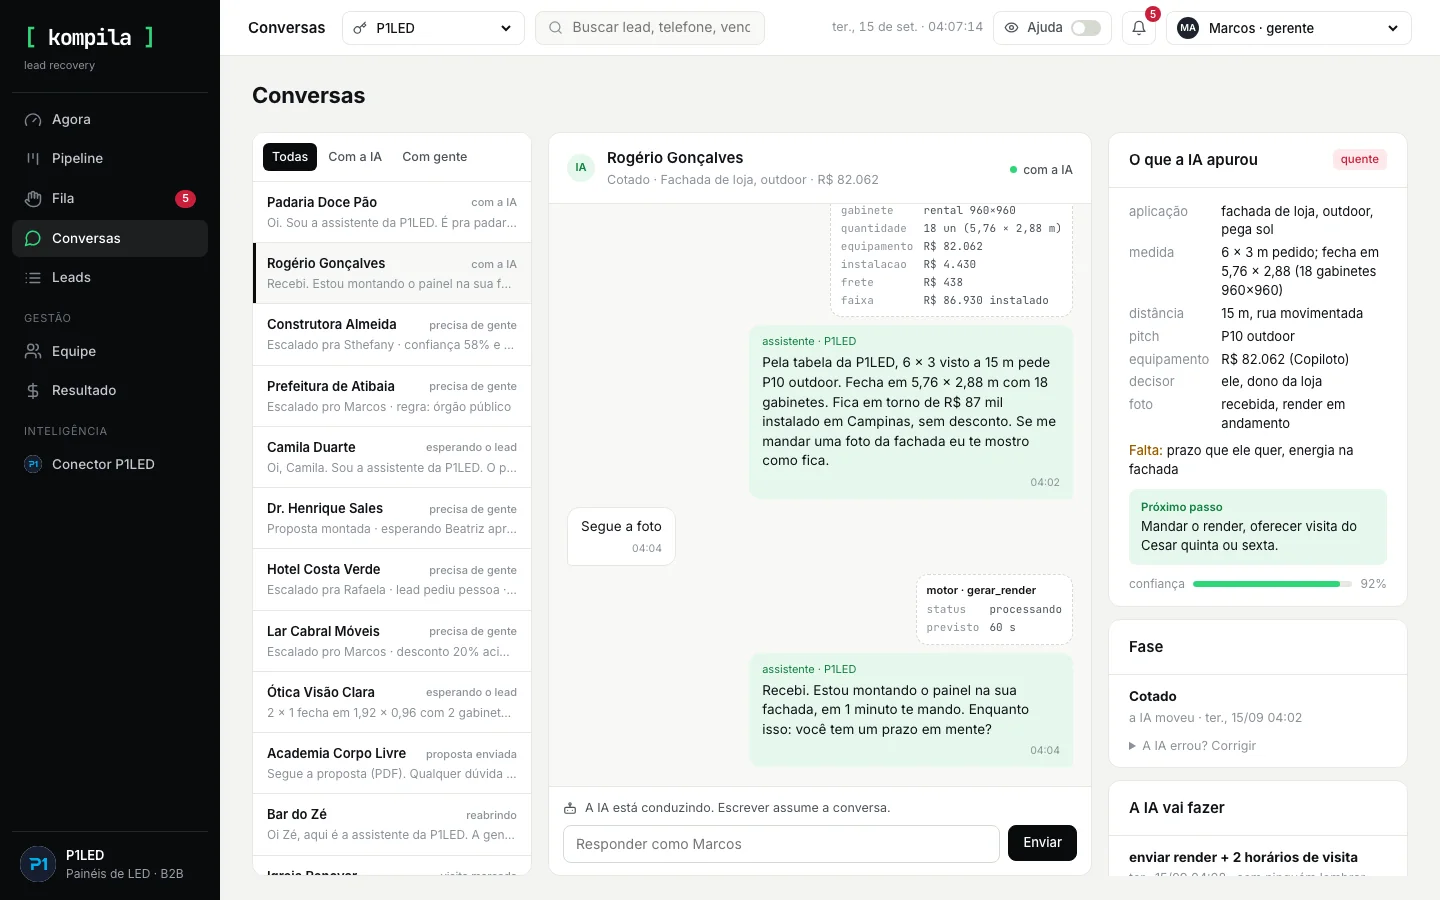This screenshot has width=1440, height=900.
Task: Open Conector P1LED integration icon
Action: click(x=33, y=464)
